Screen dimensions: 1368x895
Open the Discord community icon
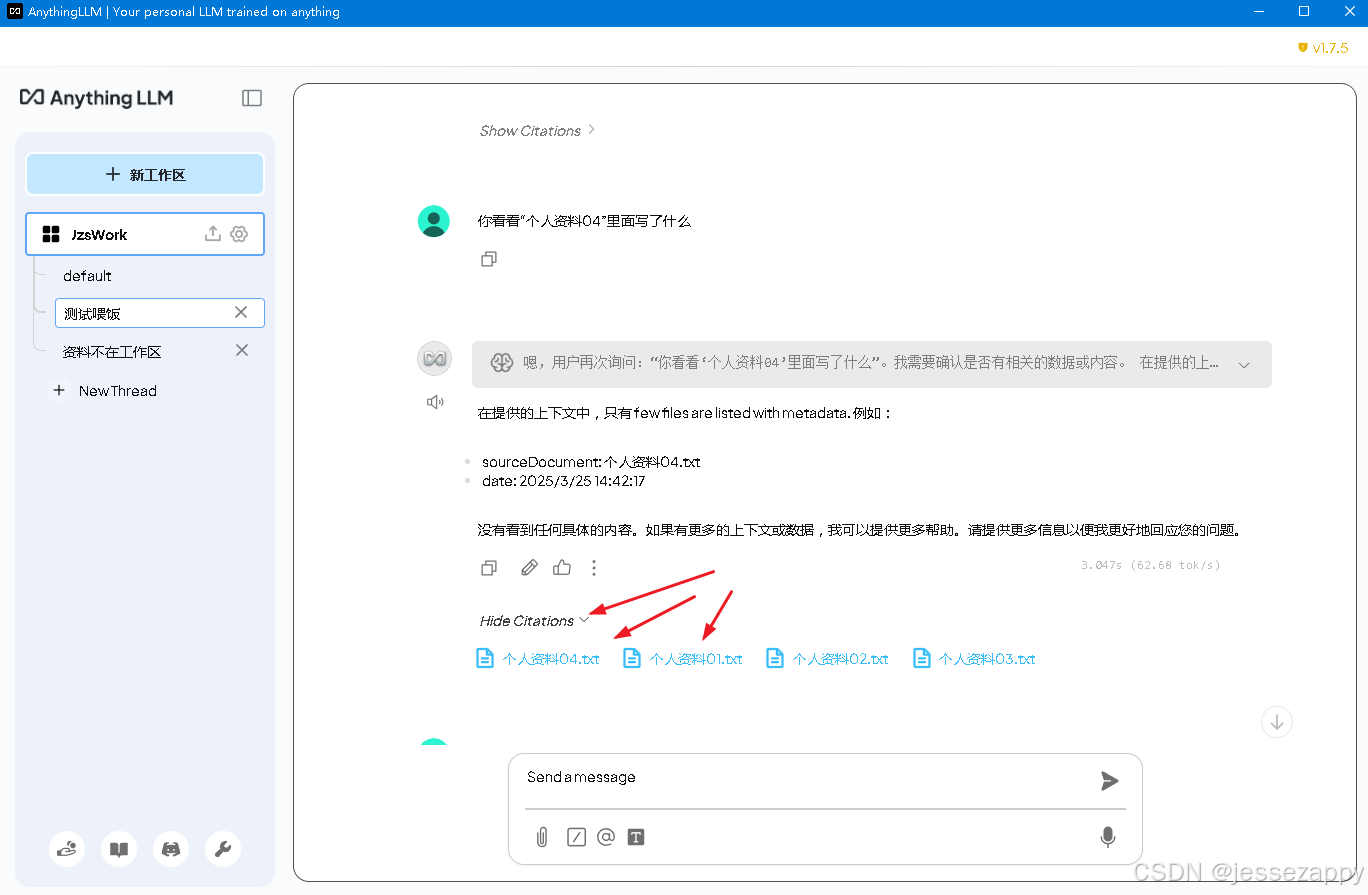[x=171, y=849]
